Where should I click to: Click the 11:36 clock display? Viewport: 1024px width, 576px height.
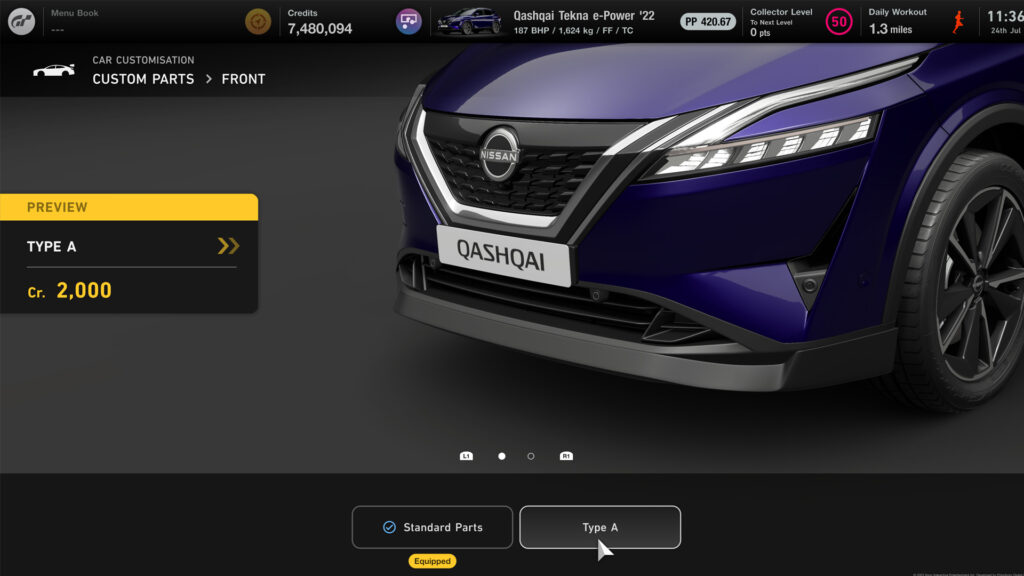point(1004,16)
